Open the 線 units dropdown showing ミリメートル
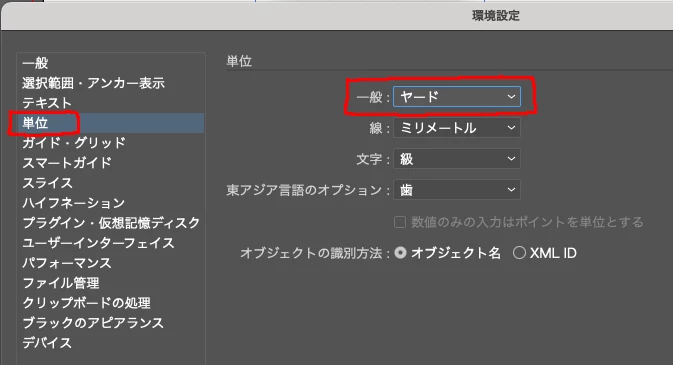673x365 pixels. 457,128
